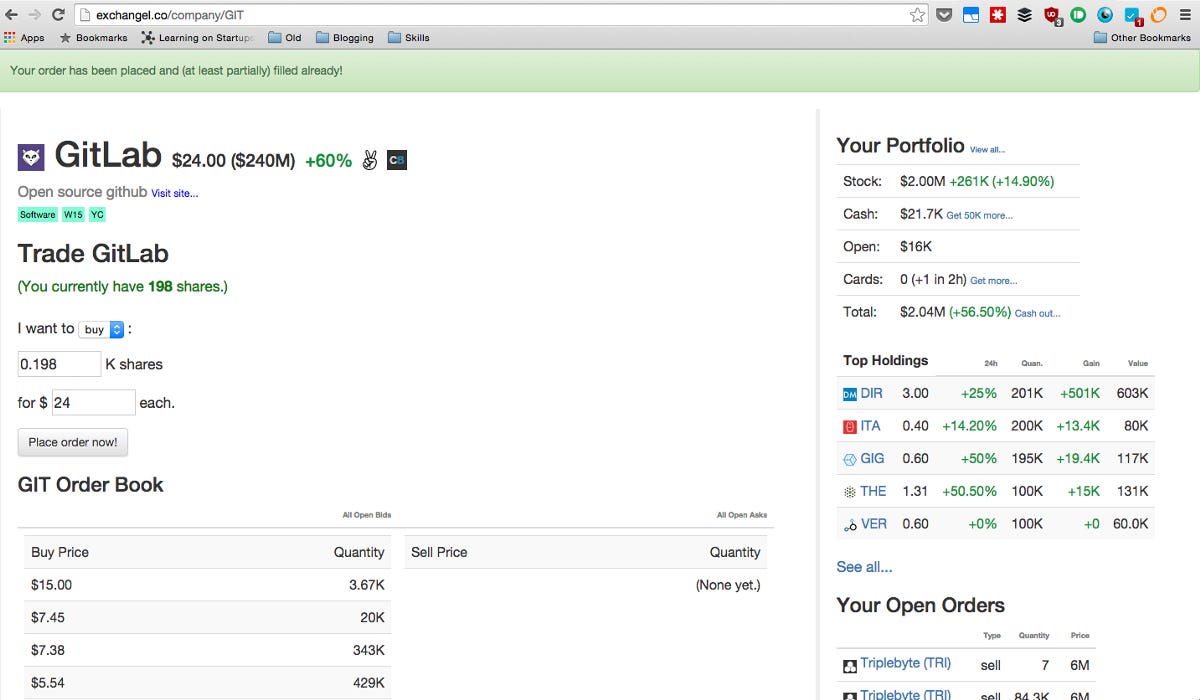The image size is (1200, 700).
Task: Focus the K shares quantity input
Action: (60, 364)
